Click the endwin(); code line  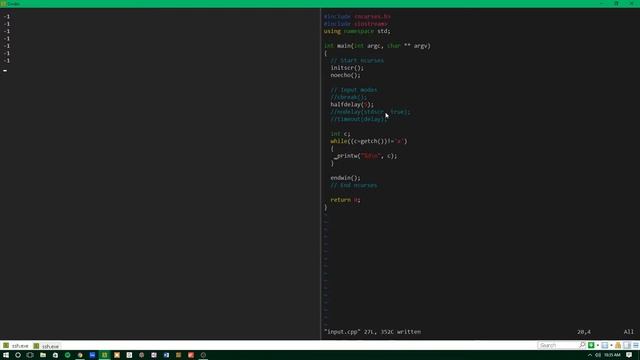[345, 178]
